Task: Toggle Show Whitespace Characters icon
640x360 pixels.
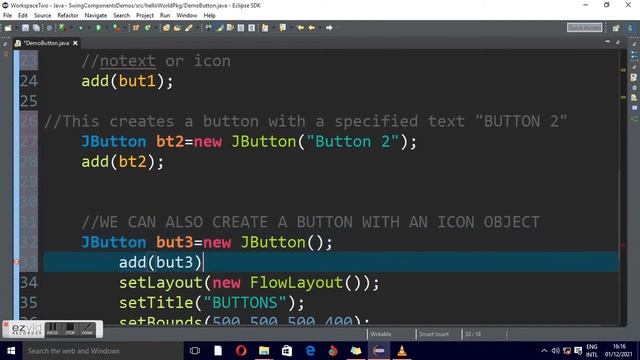Action: (251, 28)
